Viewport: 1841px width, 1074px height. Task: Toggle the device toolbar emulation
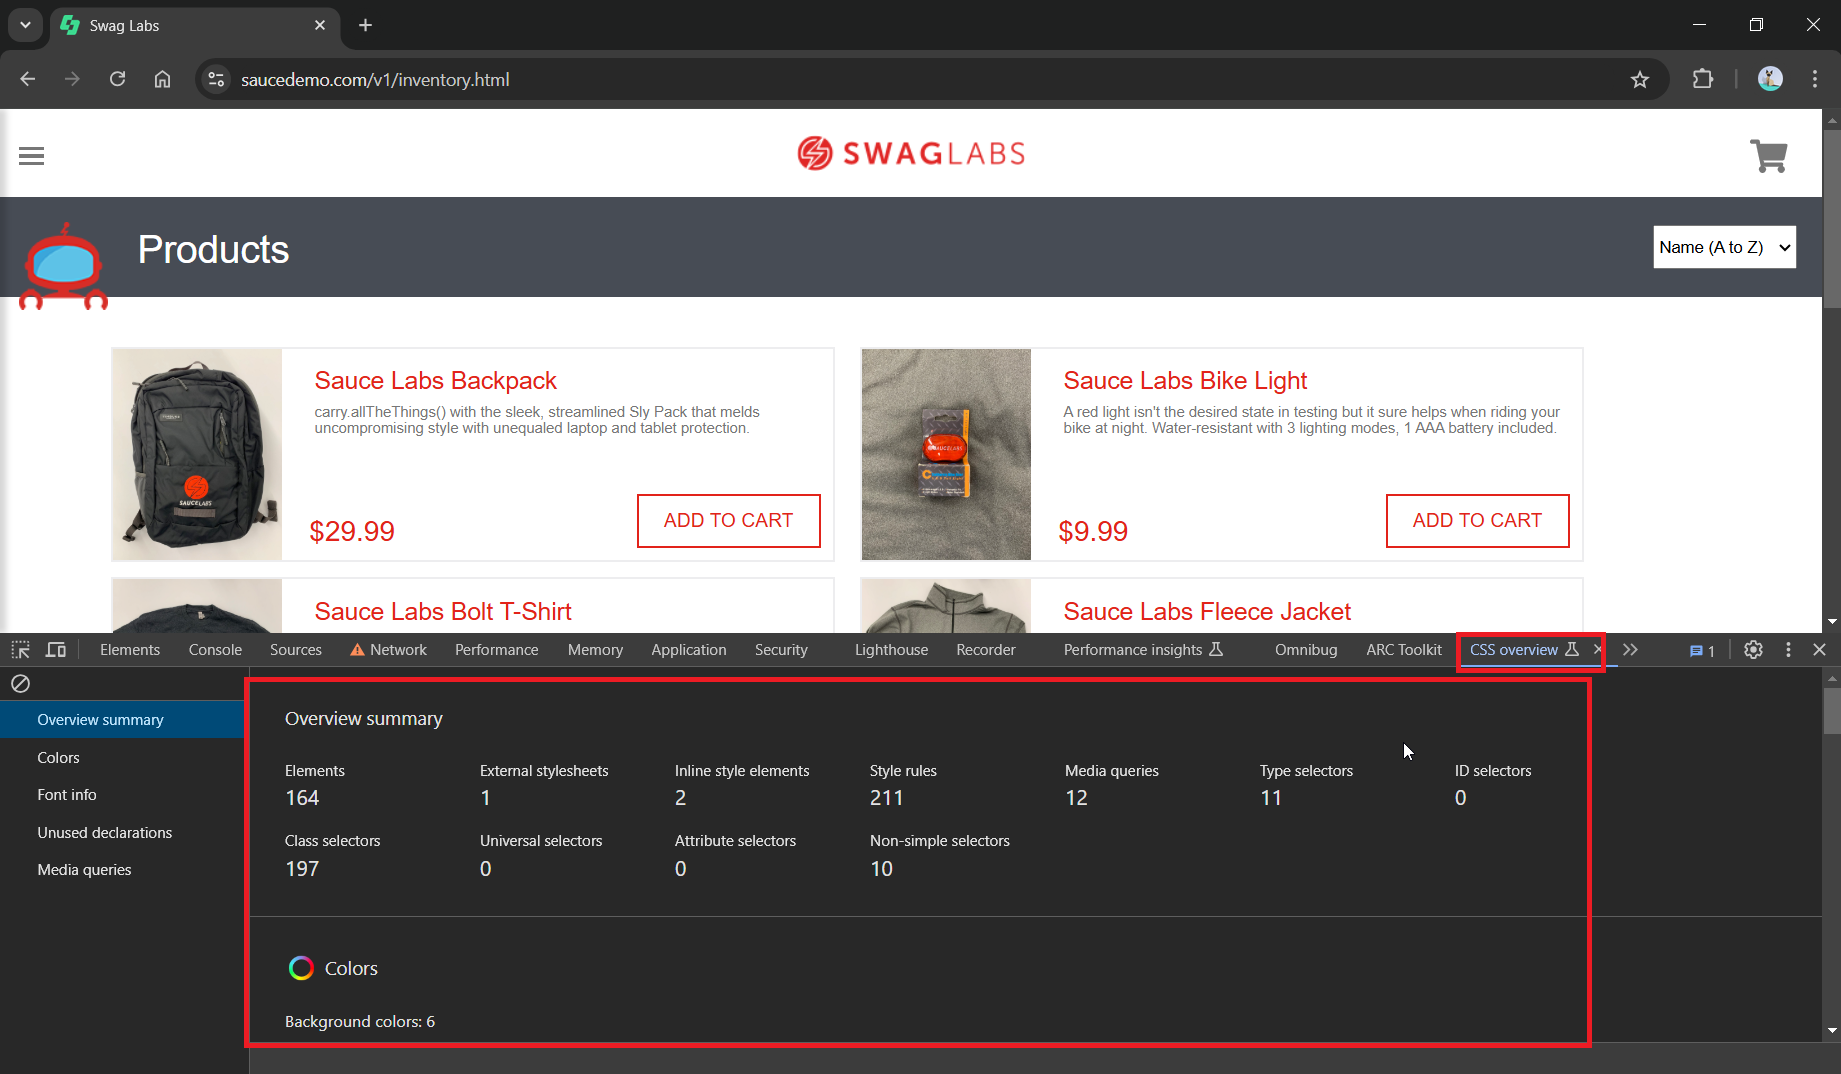[x=56, y=650]
